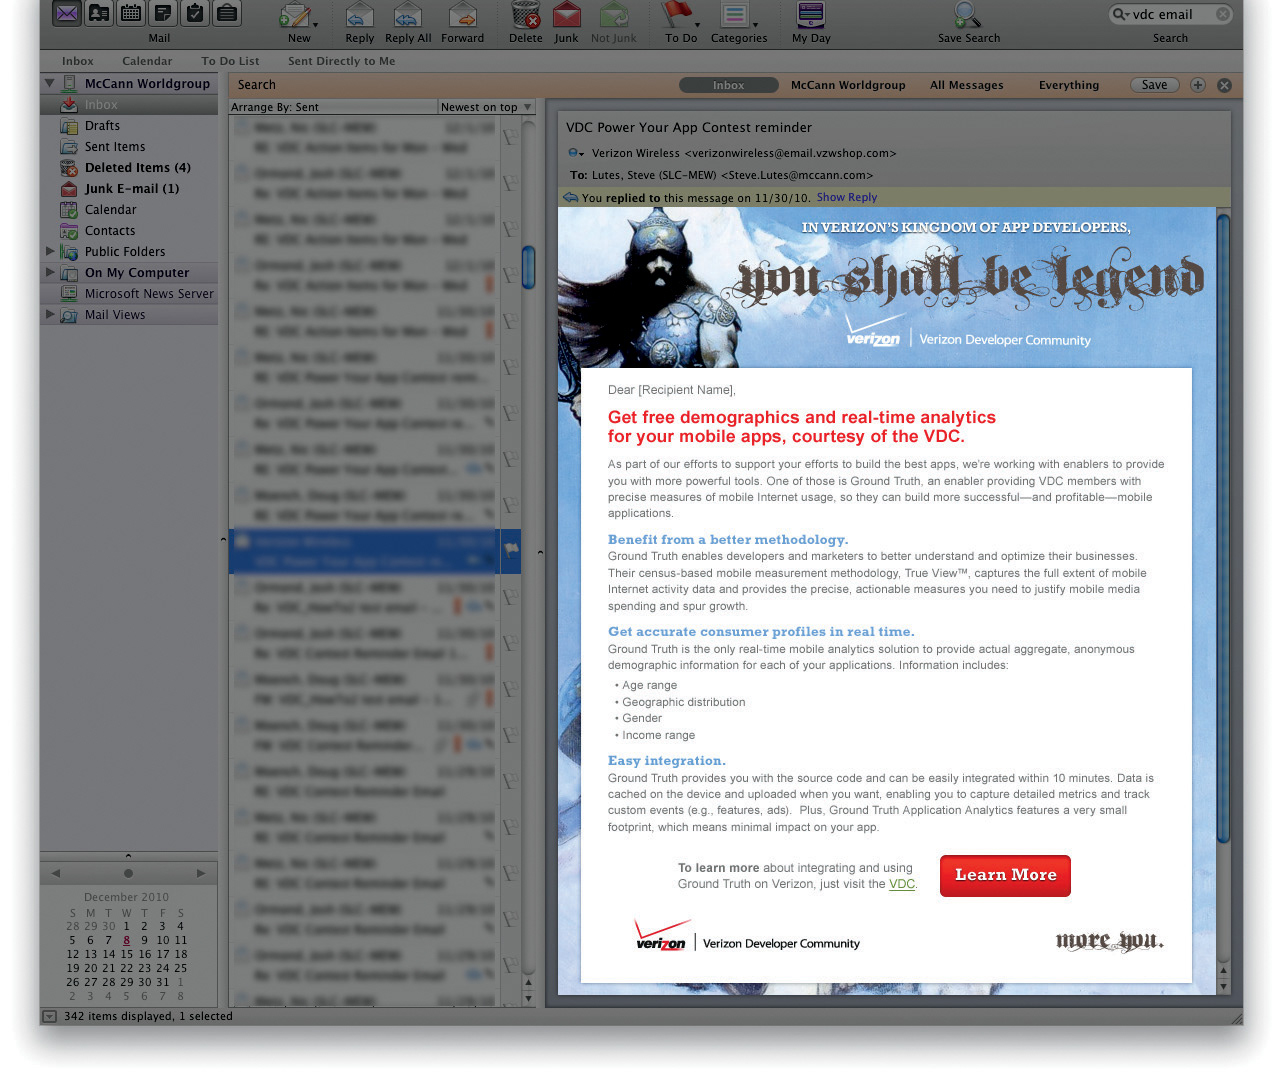
Task: Open the Notes view icon
Action: (x=163, y=14)
